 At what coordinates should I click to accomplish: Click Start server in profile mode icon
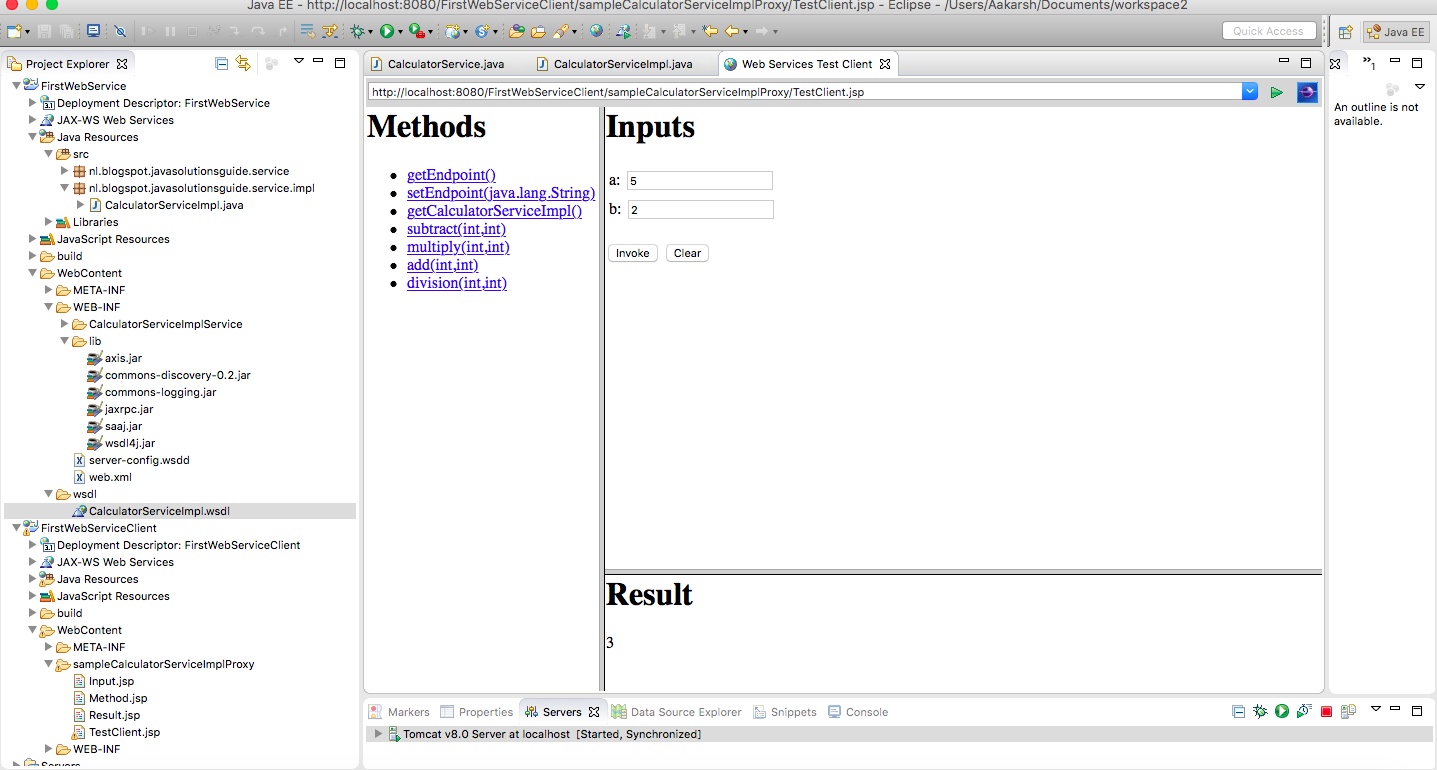click(1304, 711)
